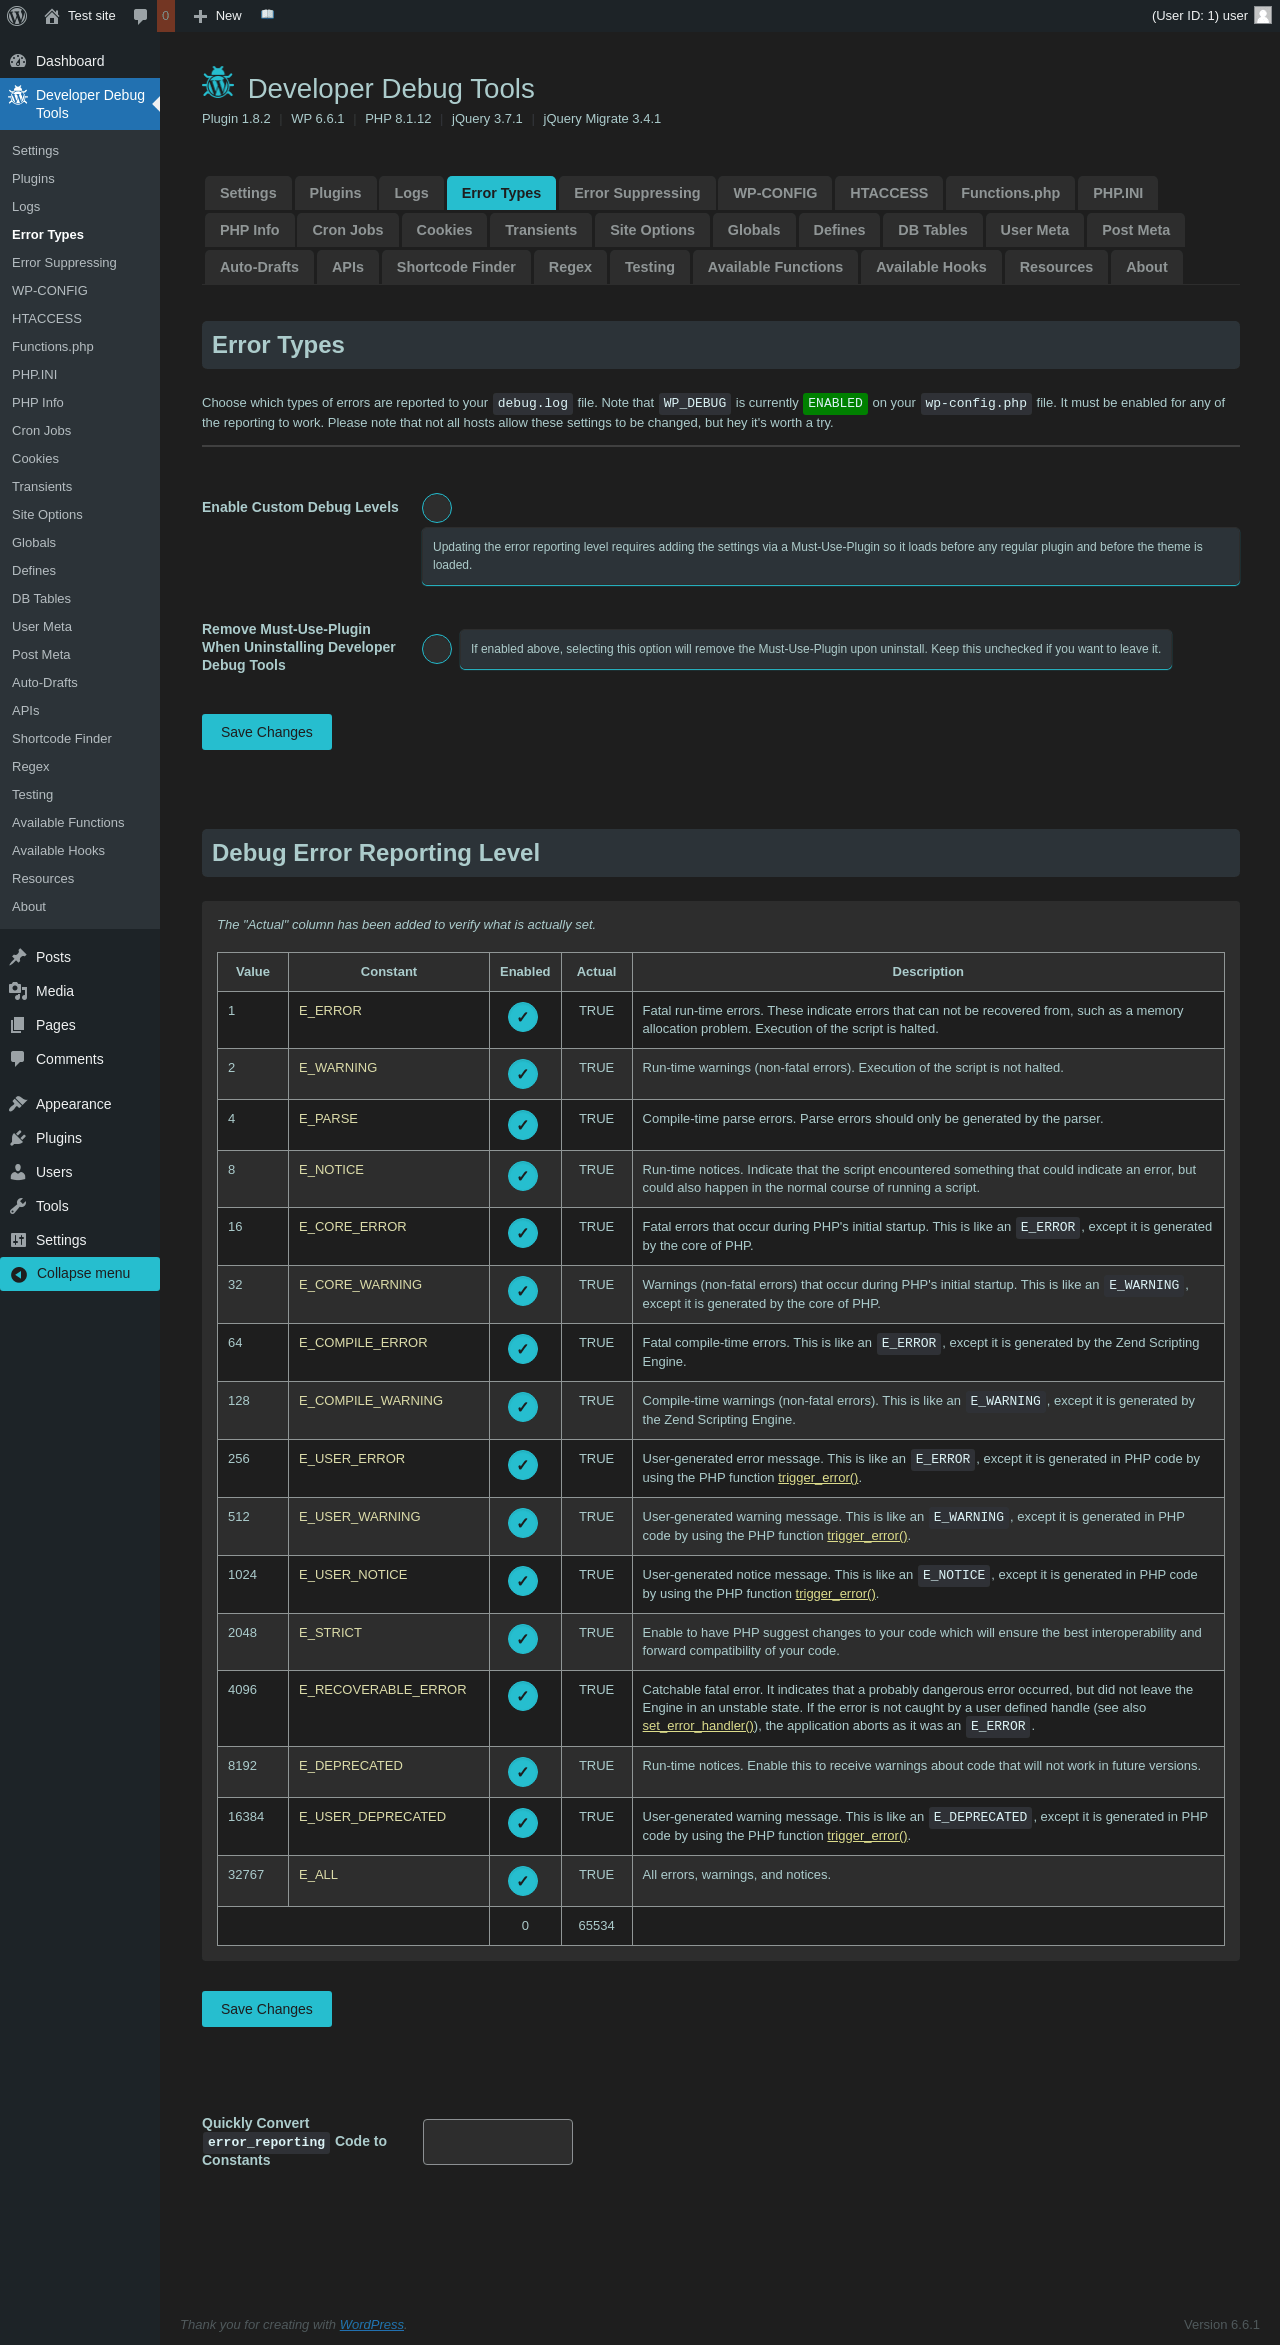1280x2345 pixels.
Task: Toggle Remove Must-Use-Plugin on uninstall option
Action: [437, 649]
